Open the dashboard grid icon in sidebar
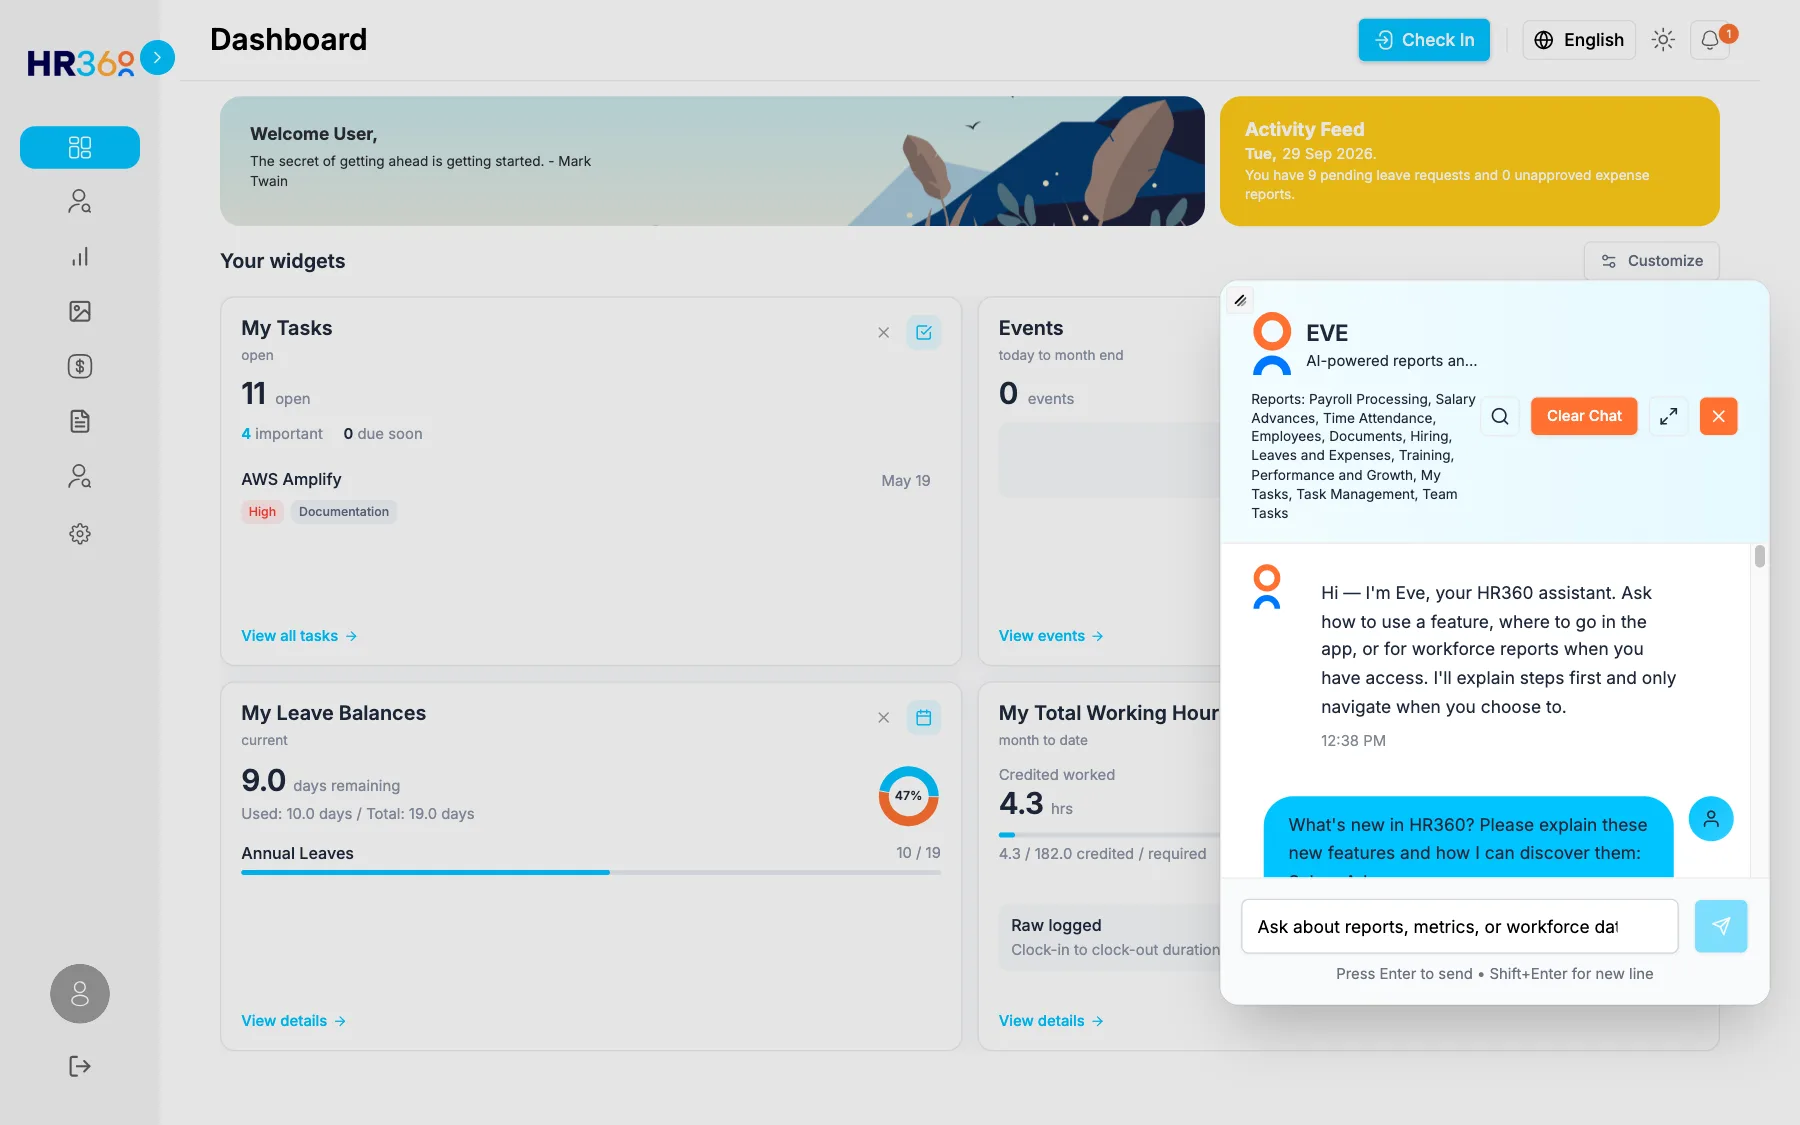 click(80, 147)
